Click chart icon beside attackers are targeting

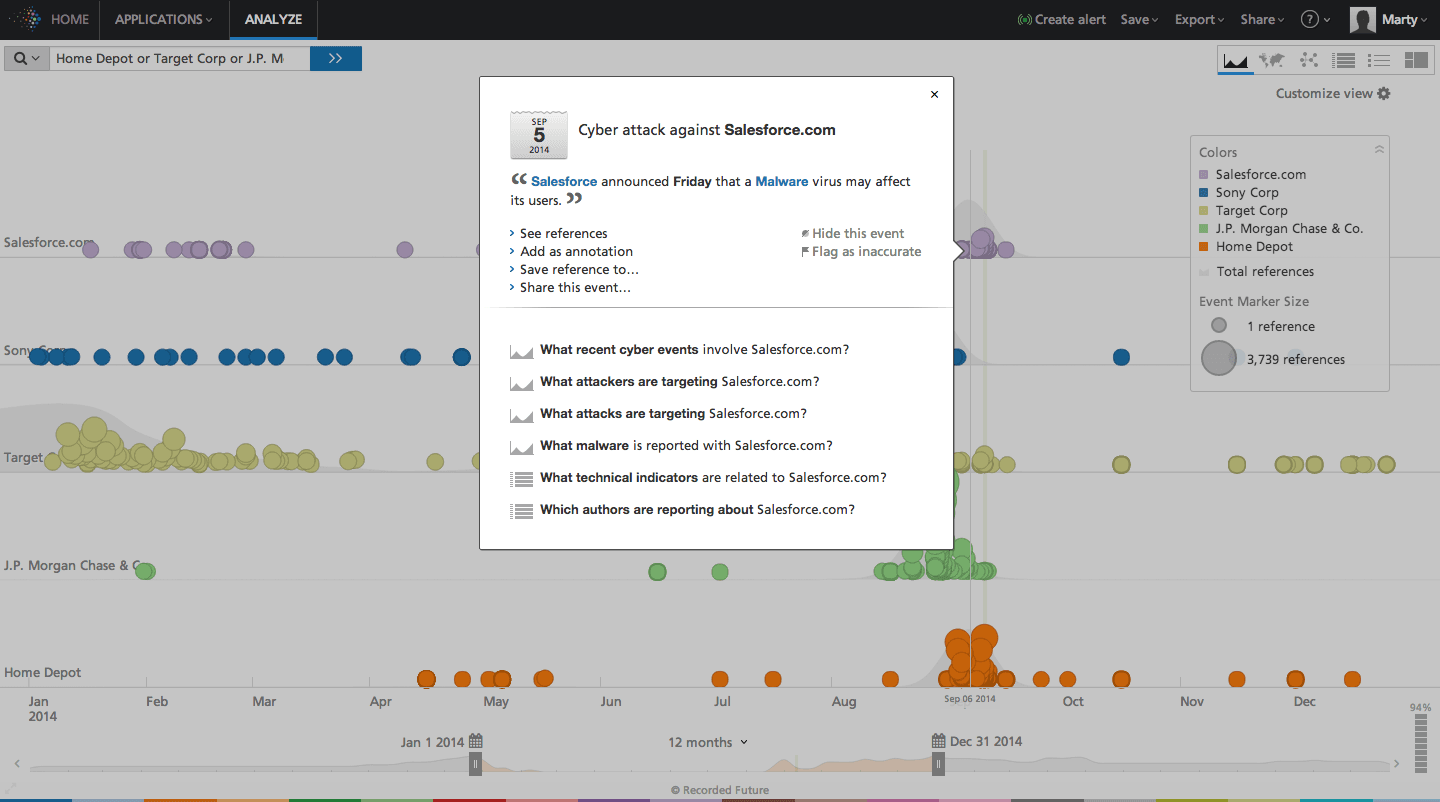pyautogui.click(x=521, y=383)
